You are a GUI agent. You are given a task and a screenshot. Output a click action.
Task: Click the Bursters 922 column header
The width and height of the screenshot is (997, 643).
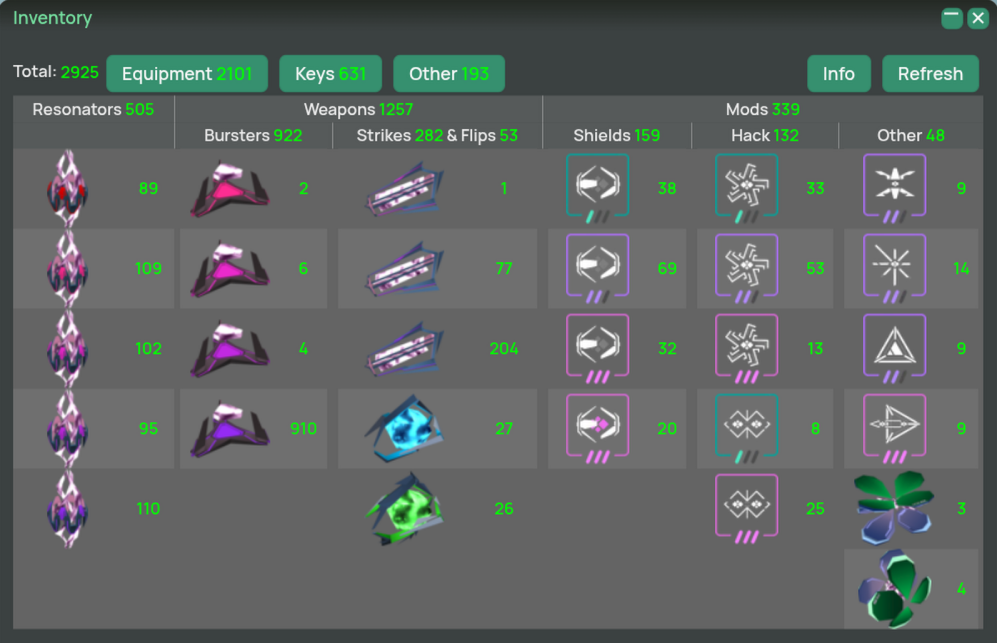tap(253, 135)
